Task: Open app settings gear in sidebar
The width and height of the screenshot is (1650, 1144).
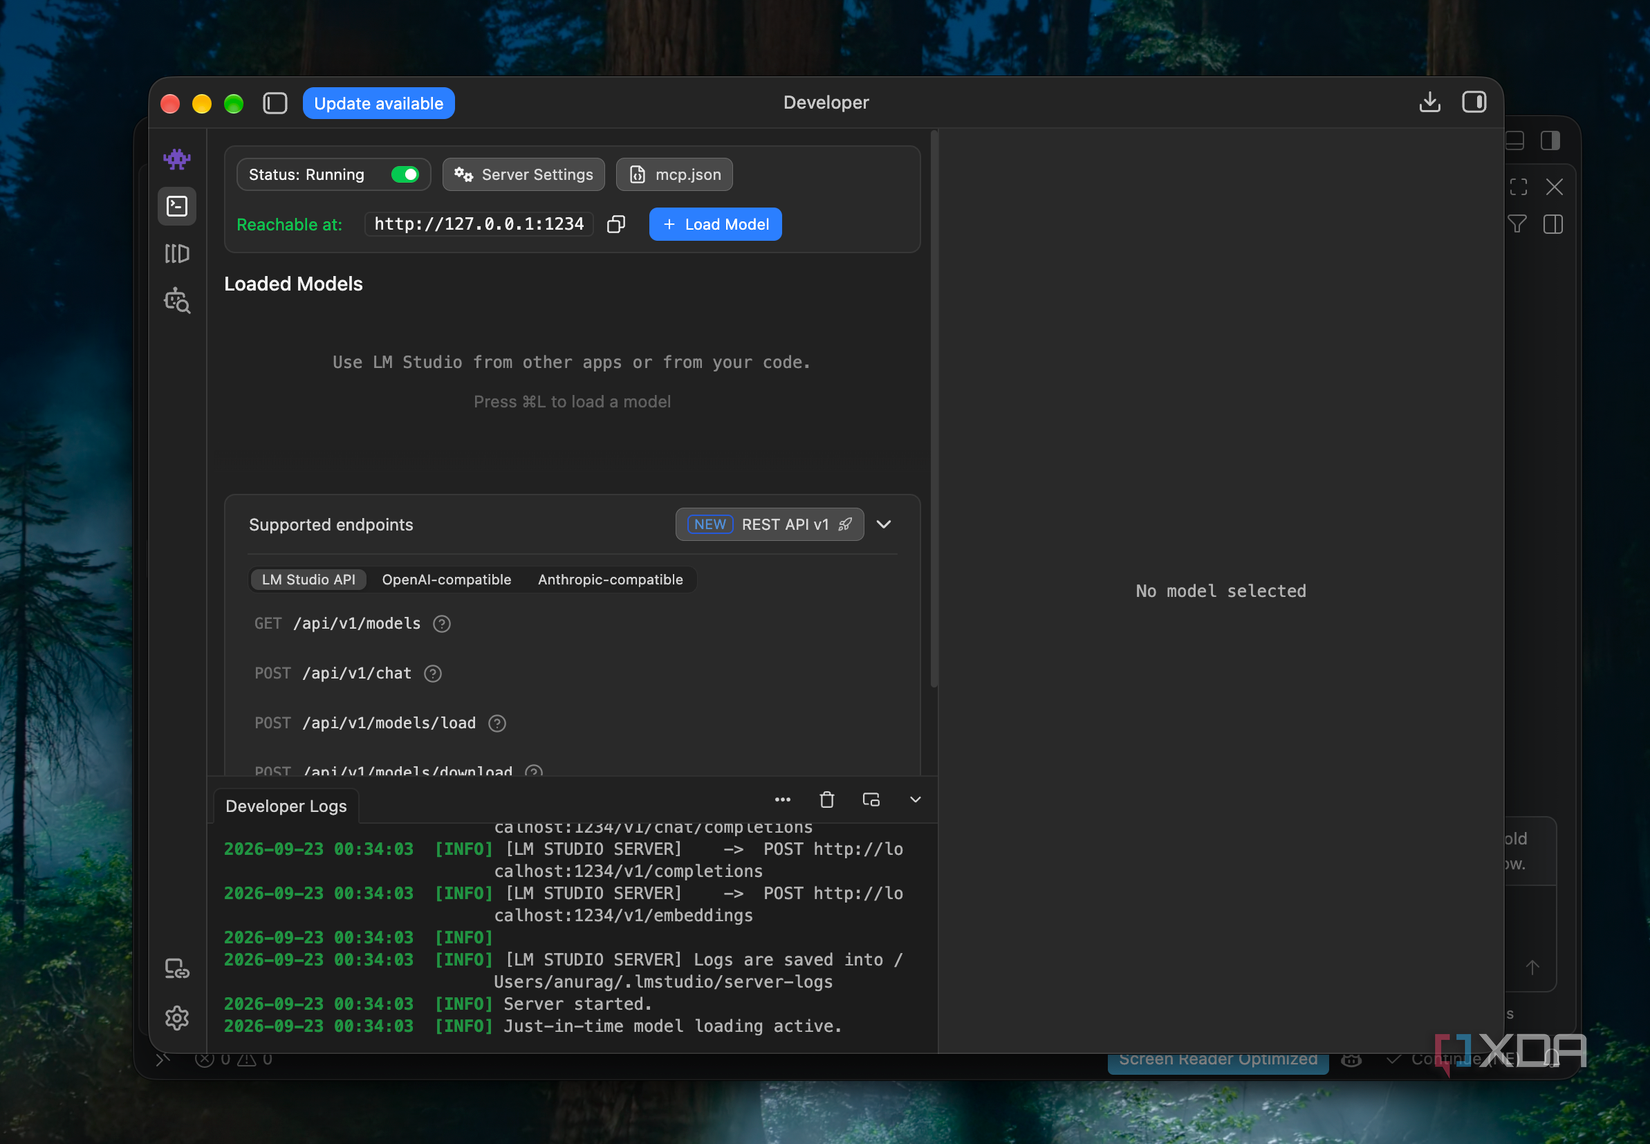Action: pos(177,1018)
